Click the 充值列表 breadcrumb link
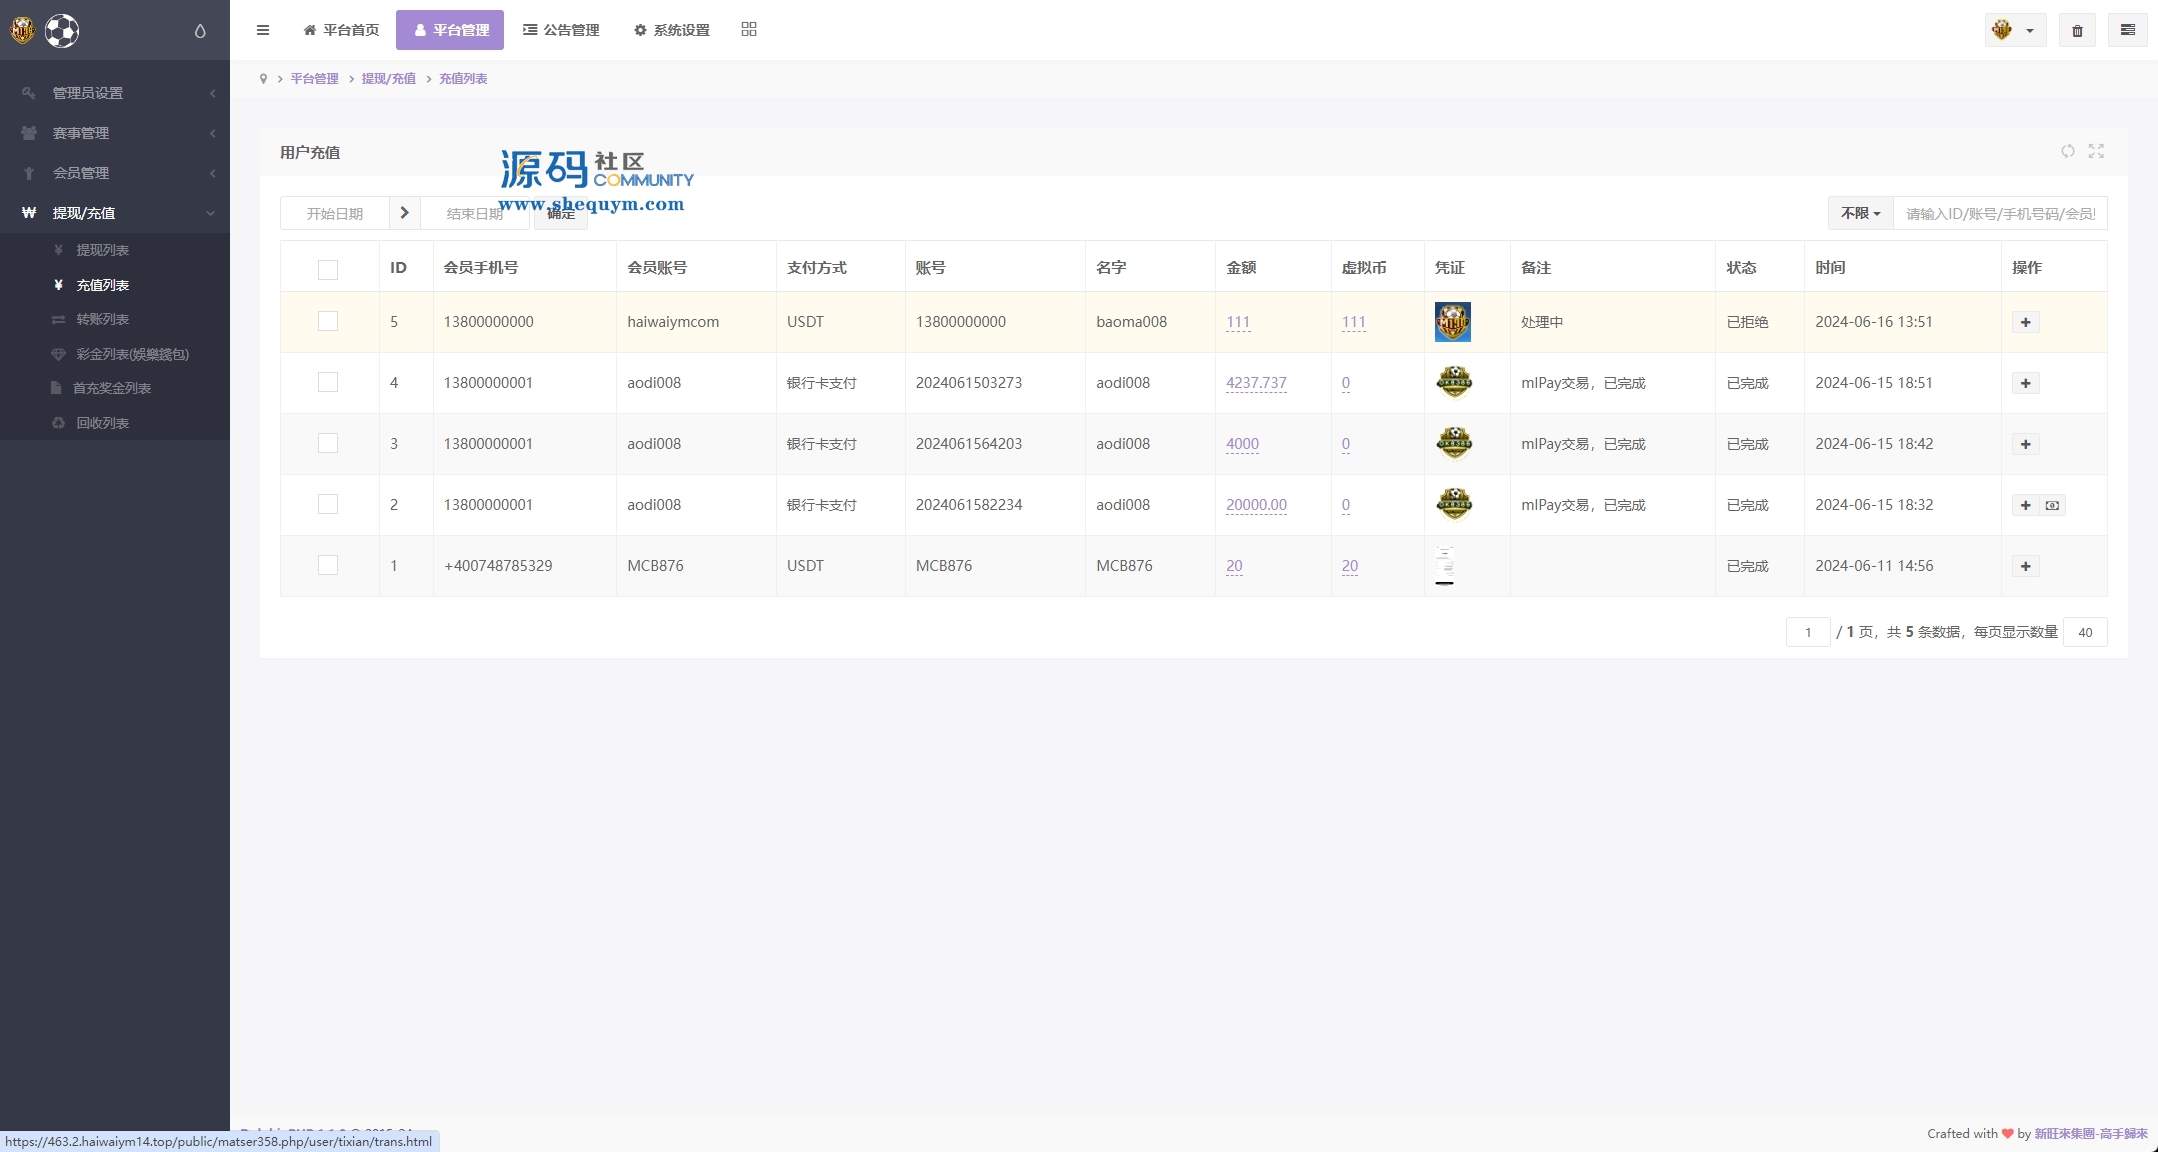Screen dimensions: 2158x1152 (463, 79)
